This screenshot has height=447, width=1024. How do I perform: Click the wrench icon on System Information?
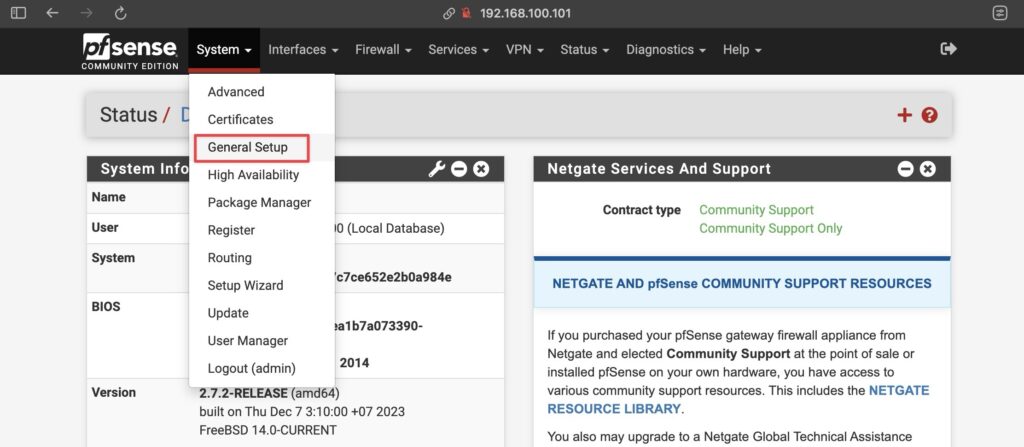coord(436,169)
